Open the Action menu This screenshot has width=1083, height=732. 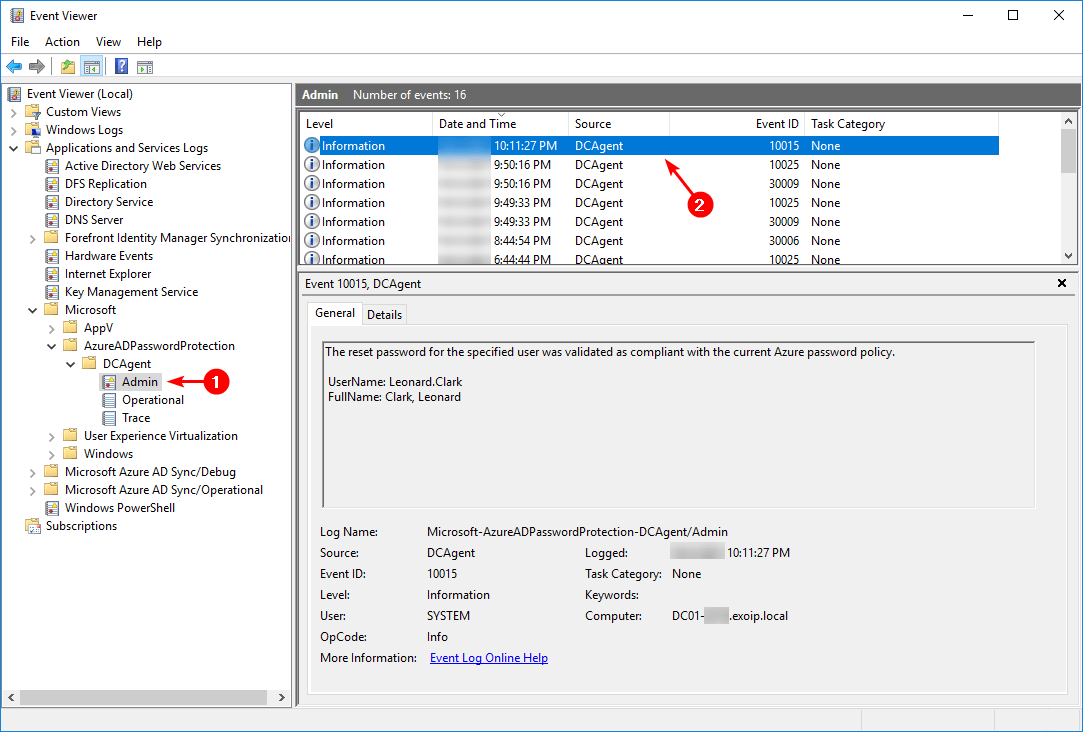click(62, 42)
